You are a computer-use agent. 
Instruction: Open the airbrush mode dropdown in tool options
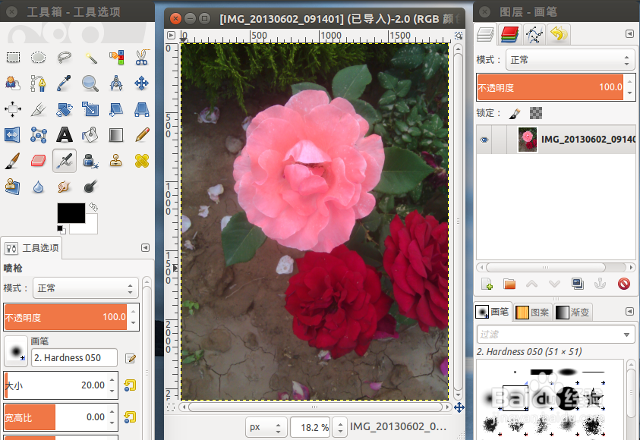coord(86,288)
